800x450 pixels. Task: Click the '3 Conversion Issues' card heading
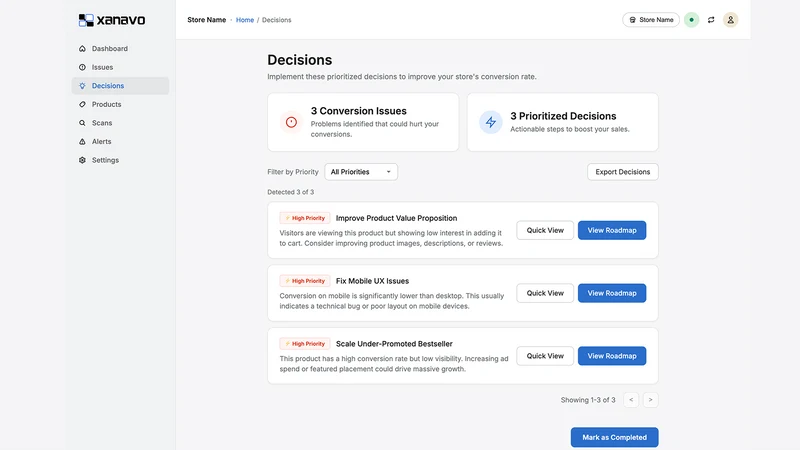point(359,111)
